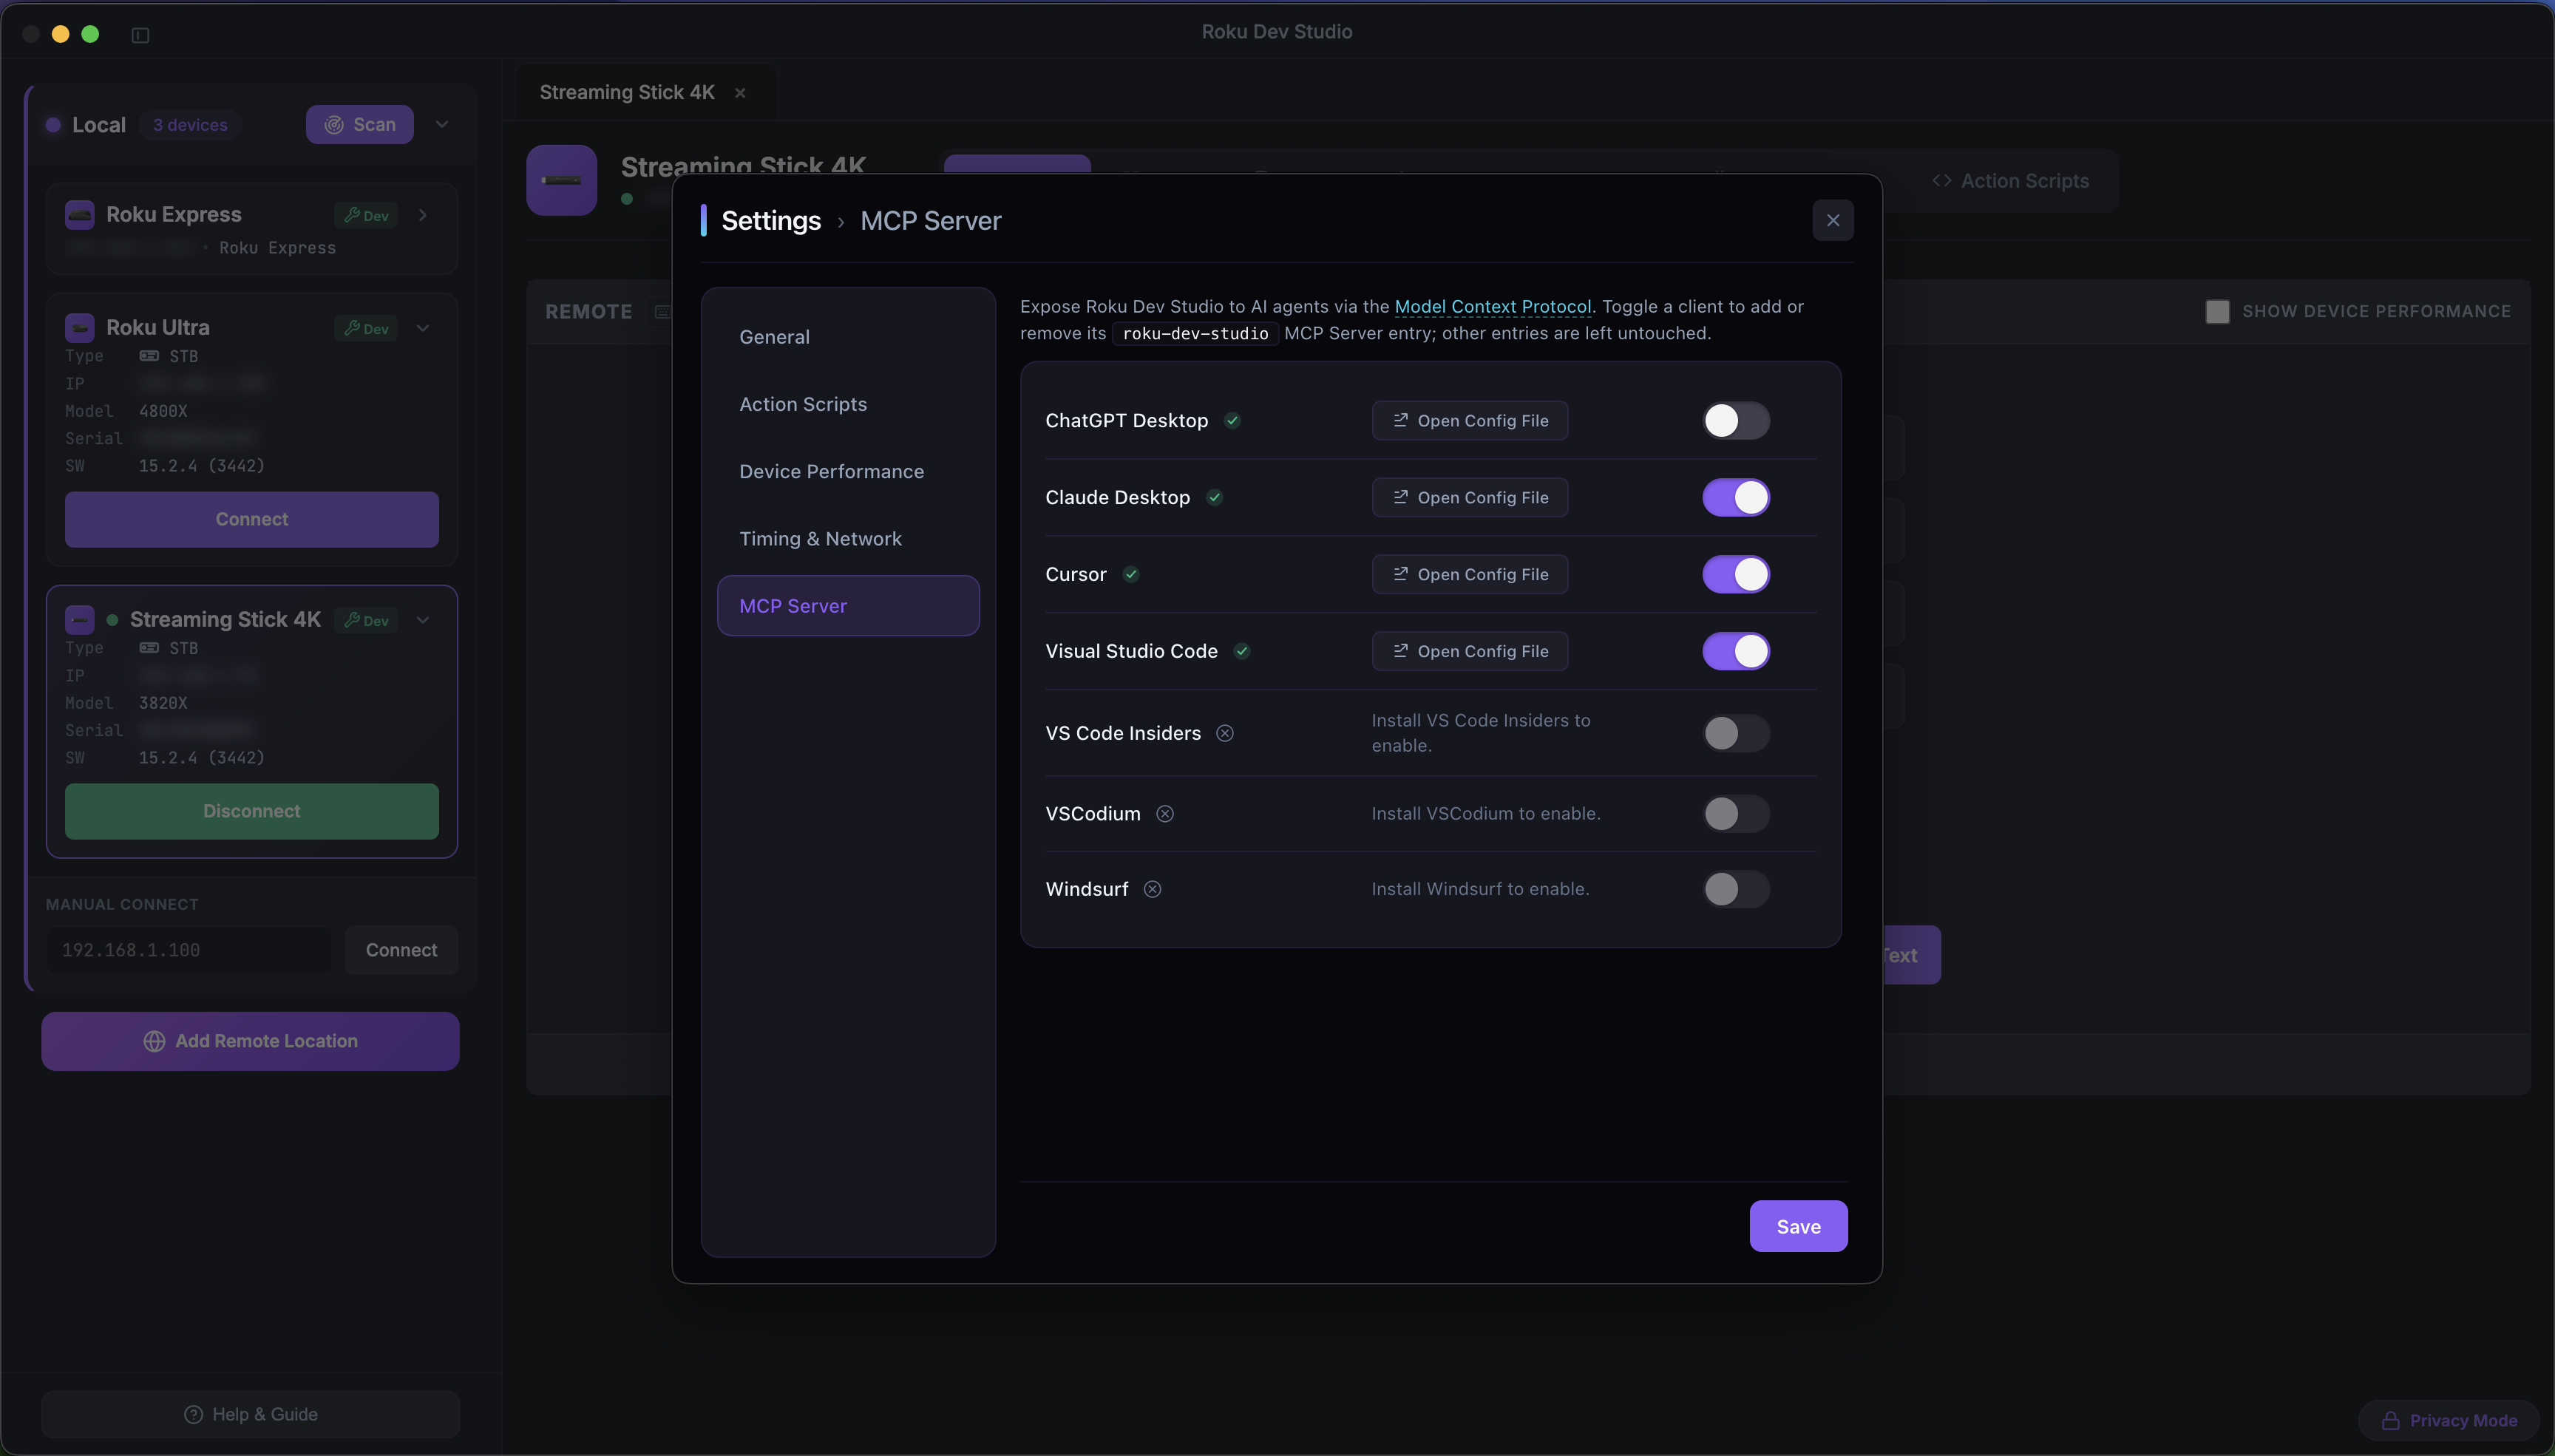Click Visual Studio Code installed checkmark icon
Viewport: 2555px width, 1456px height.
[x=1242, y=651]
